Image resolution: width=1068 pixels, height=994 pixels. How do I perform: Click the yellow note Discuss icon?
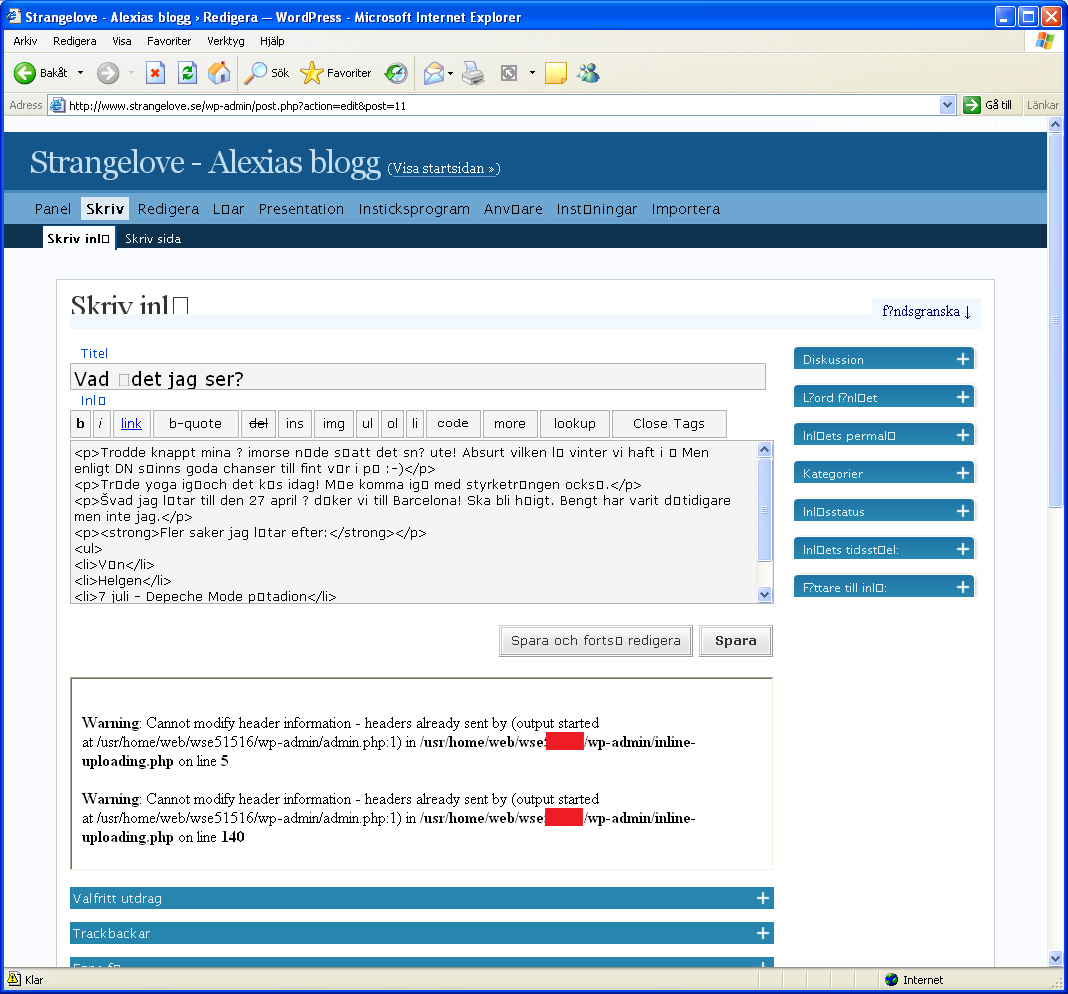click(x=556, y=73)
